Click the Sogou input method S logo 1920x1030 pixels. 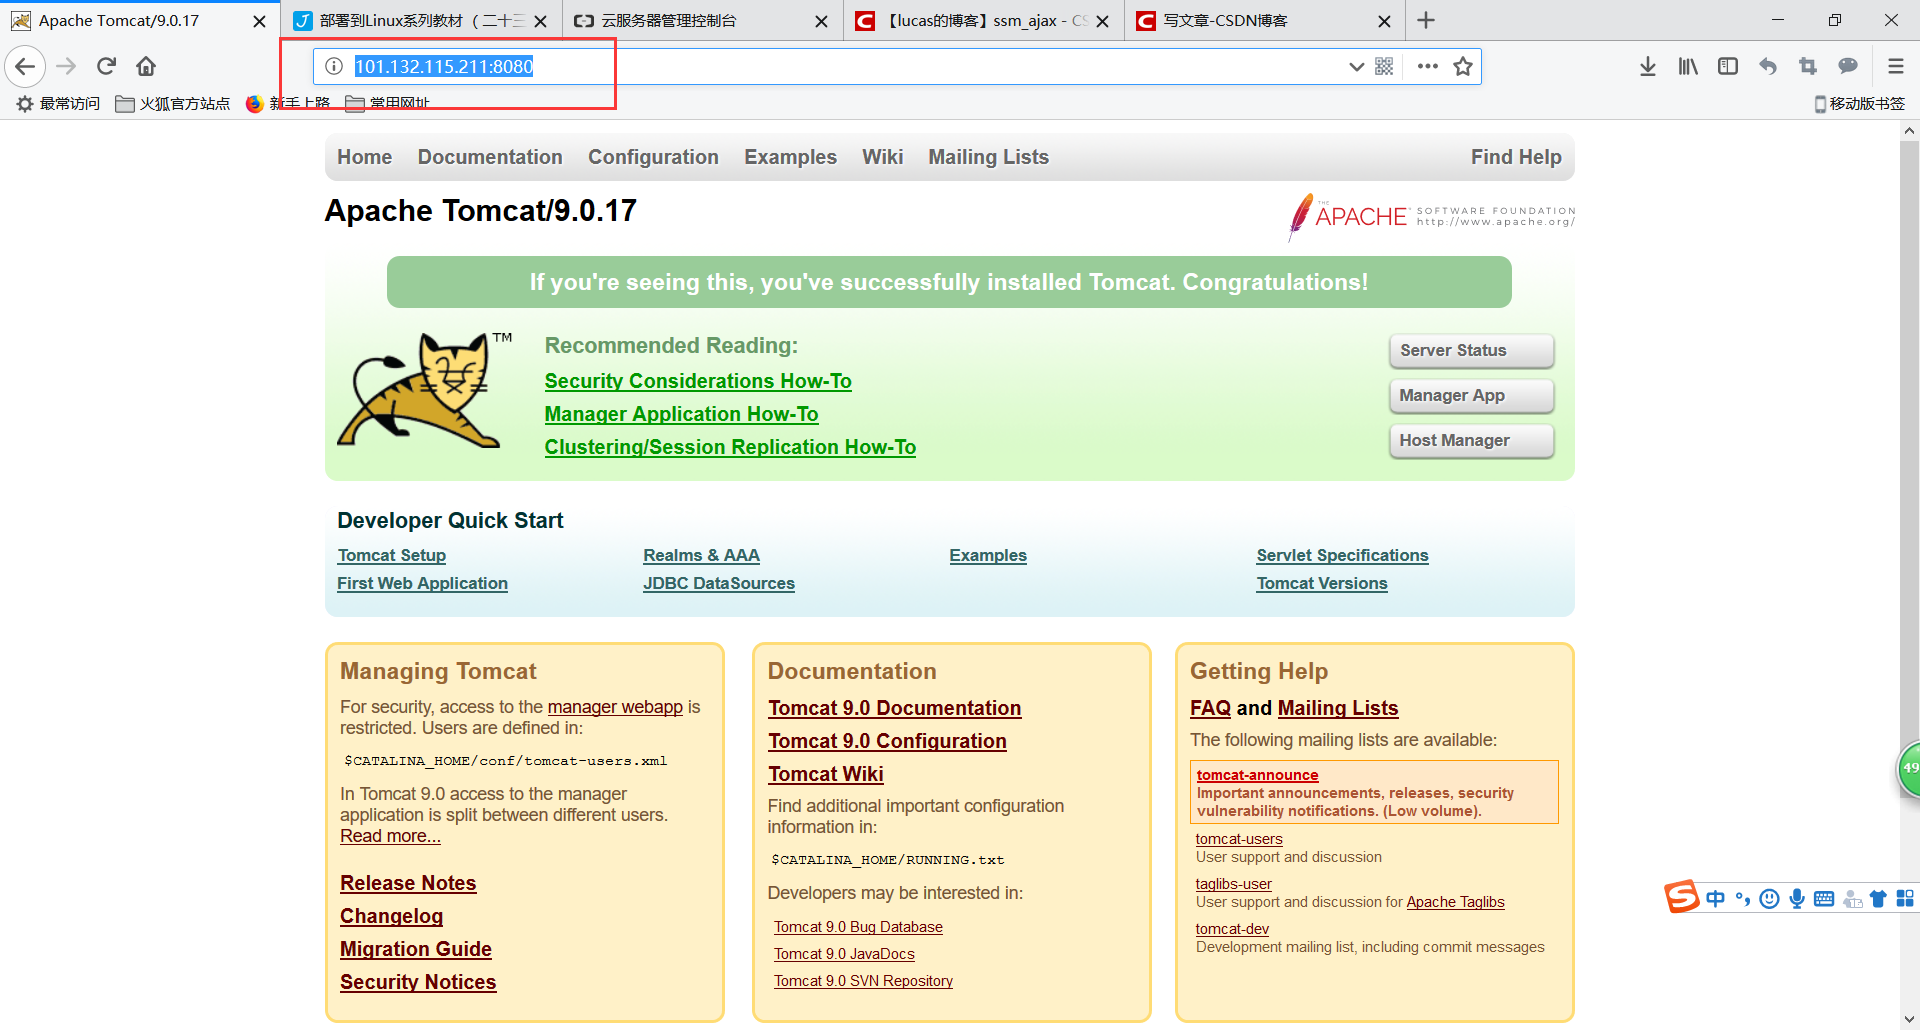pos(1682,897)
